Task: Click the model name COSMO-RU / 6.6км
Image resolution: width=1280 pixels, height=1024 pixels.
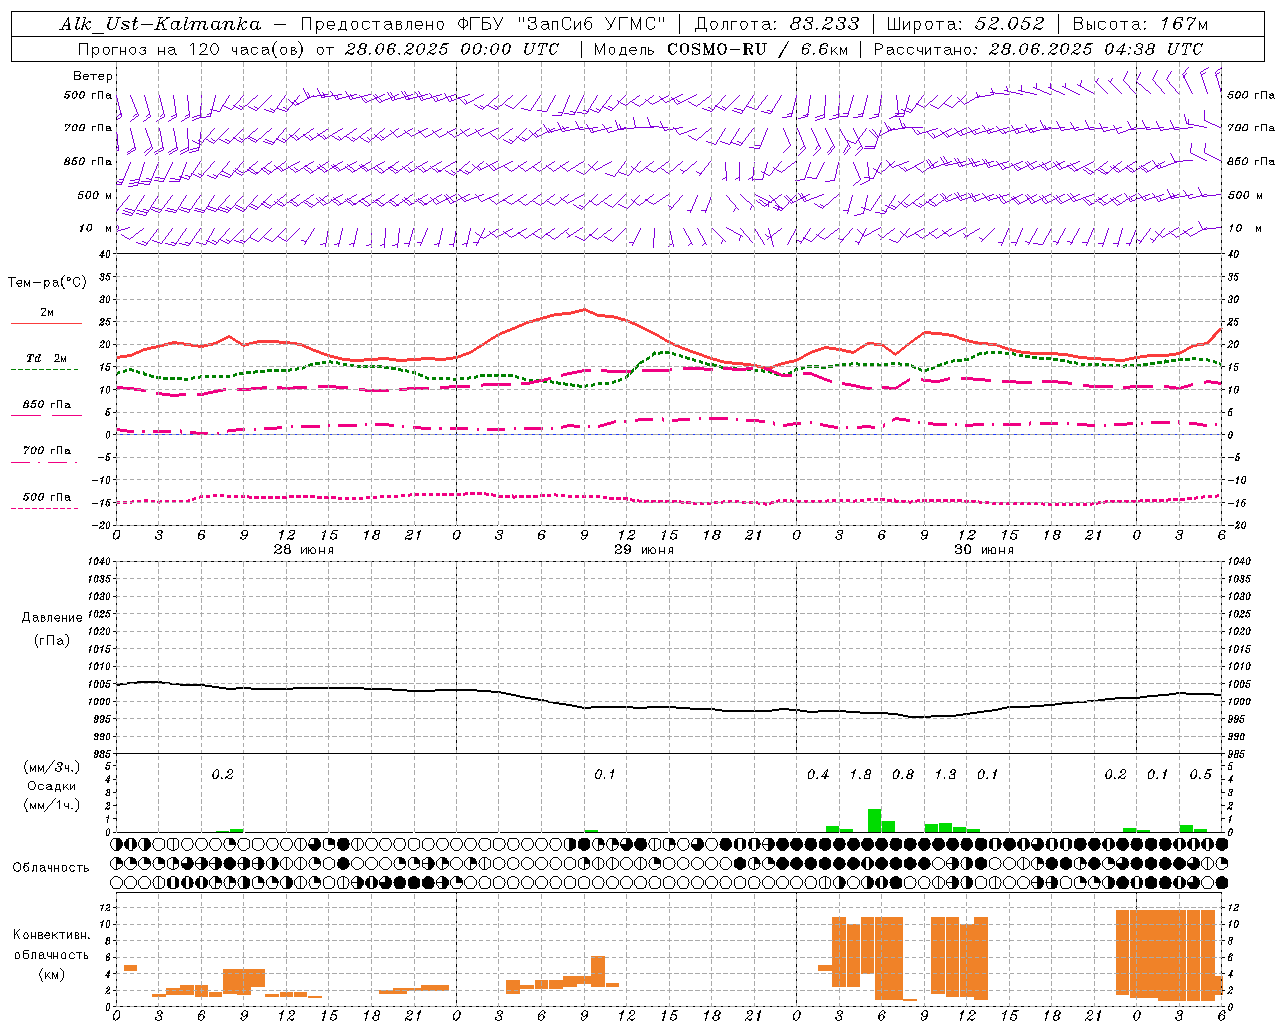Action: (x=757, y=49)
